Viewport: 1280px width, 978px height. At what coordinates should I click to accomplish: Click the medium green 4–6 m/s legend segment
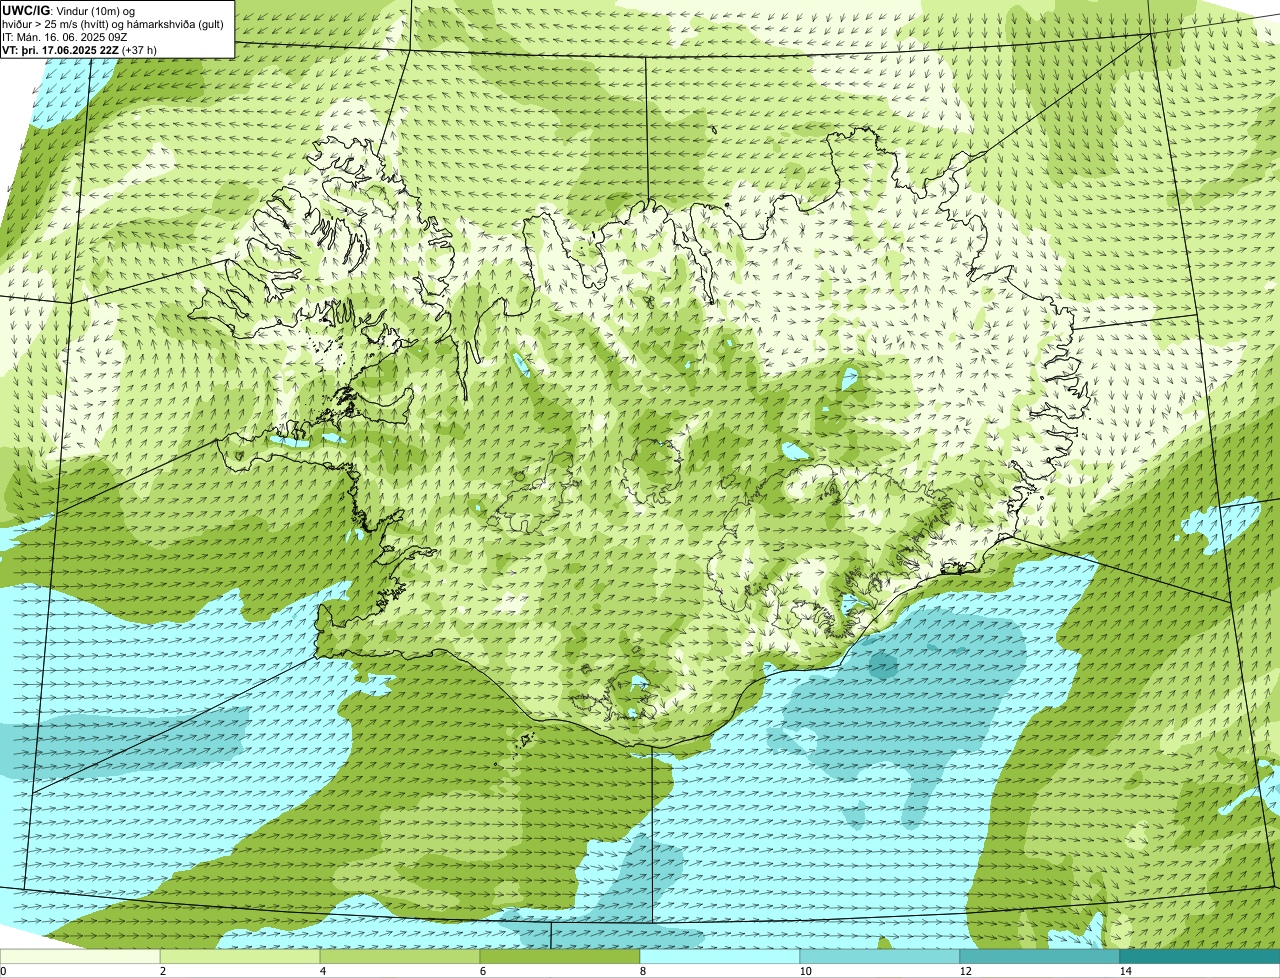[400, 956]
